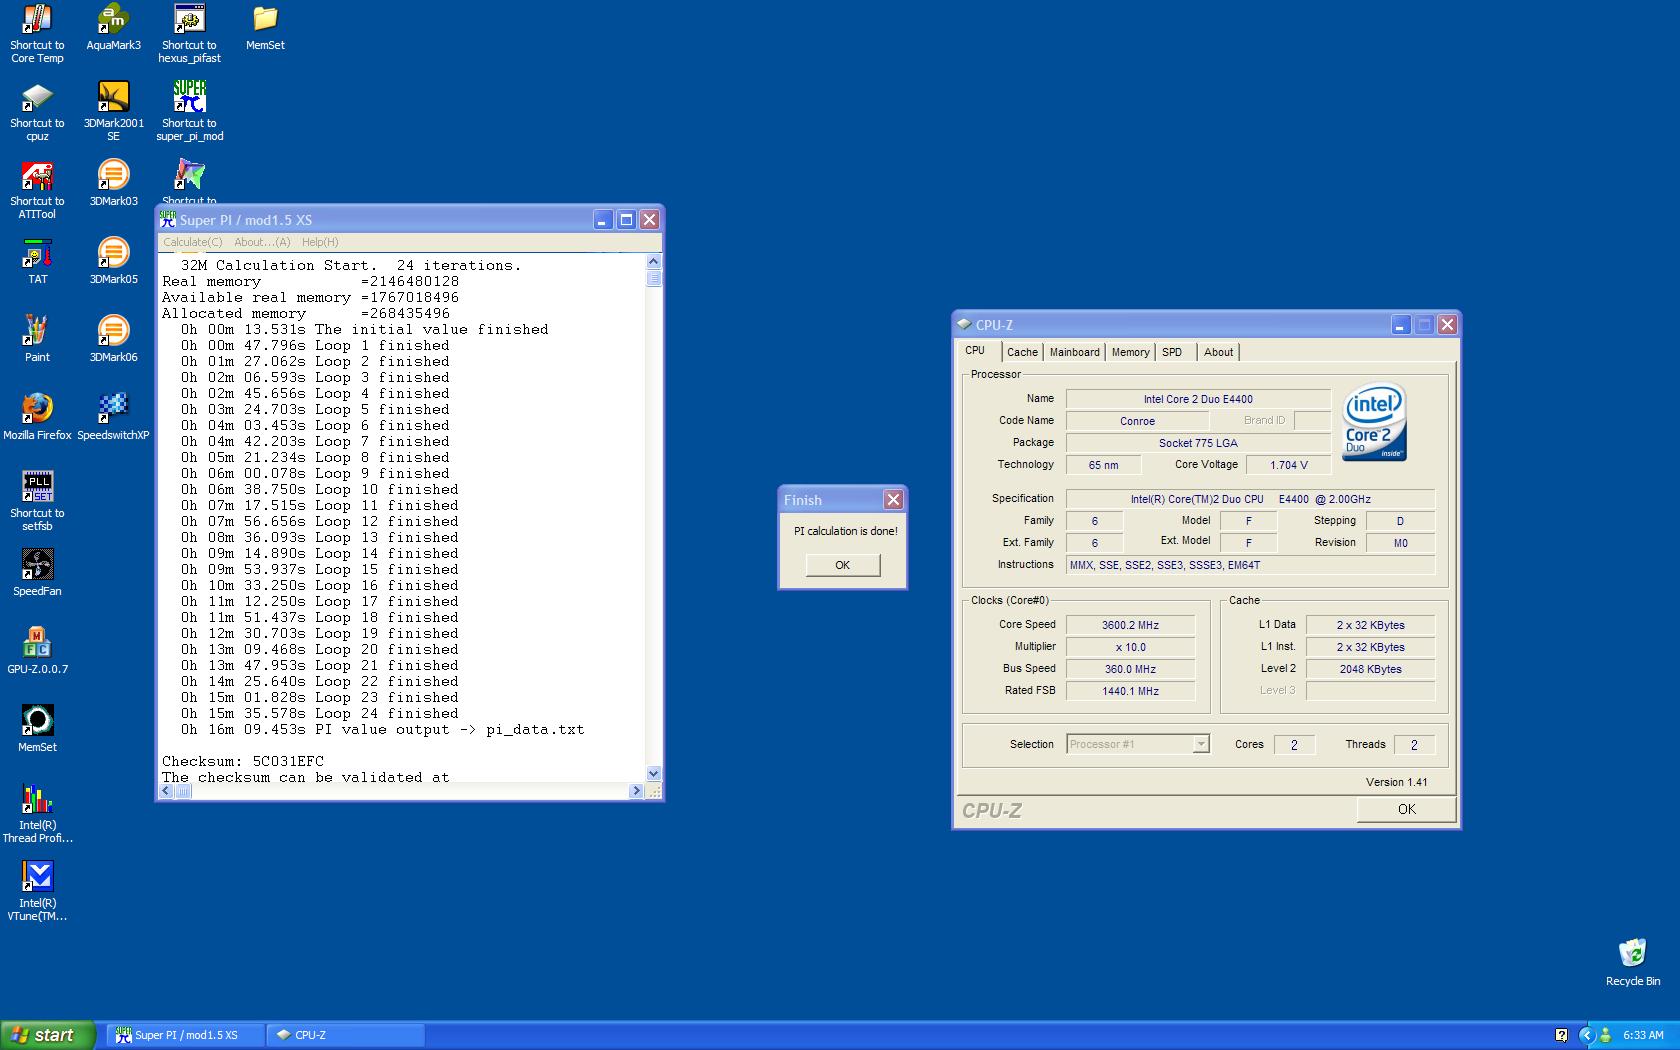This screenshot has height=1050, width=1680.
Task: Close the Finish dialog
Action: pyautogui.click(x=893, y=500)
